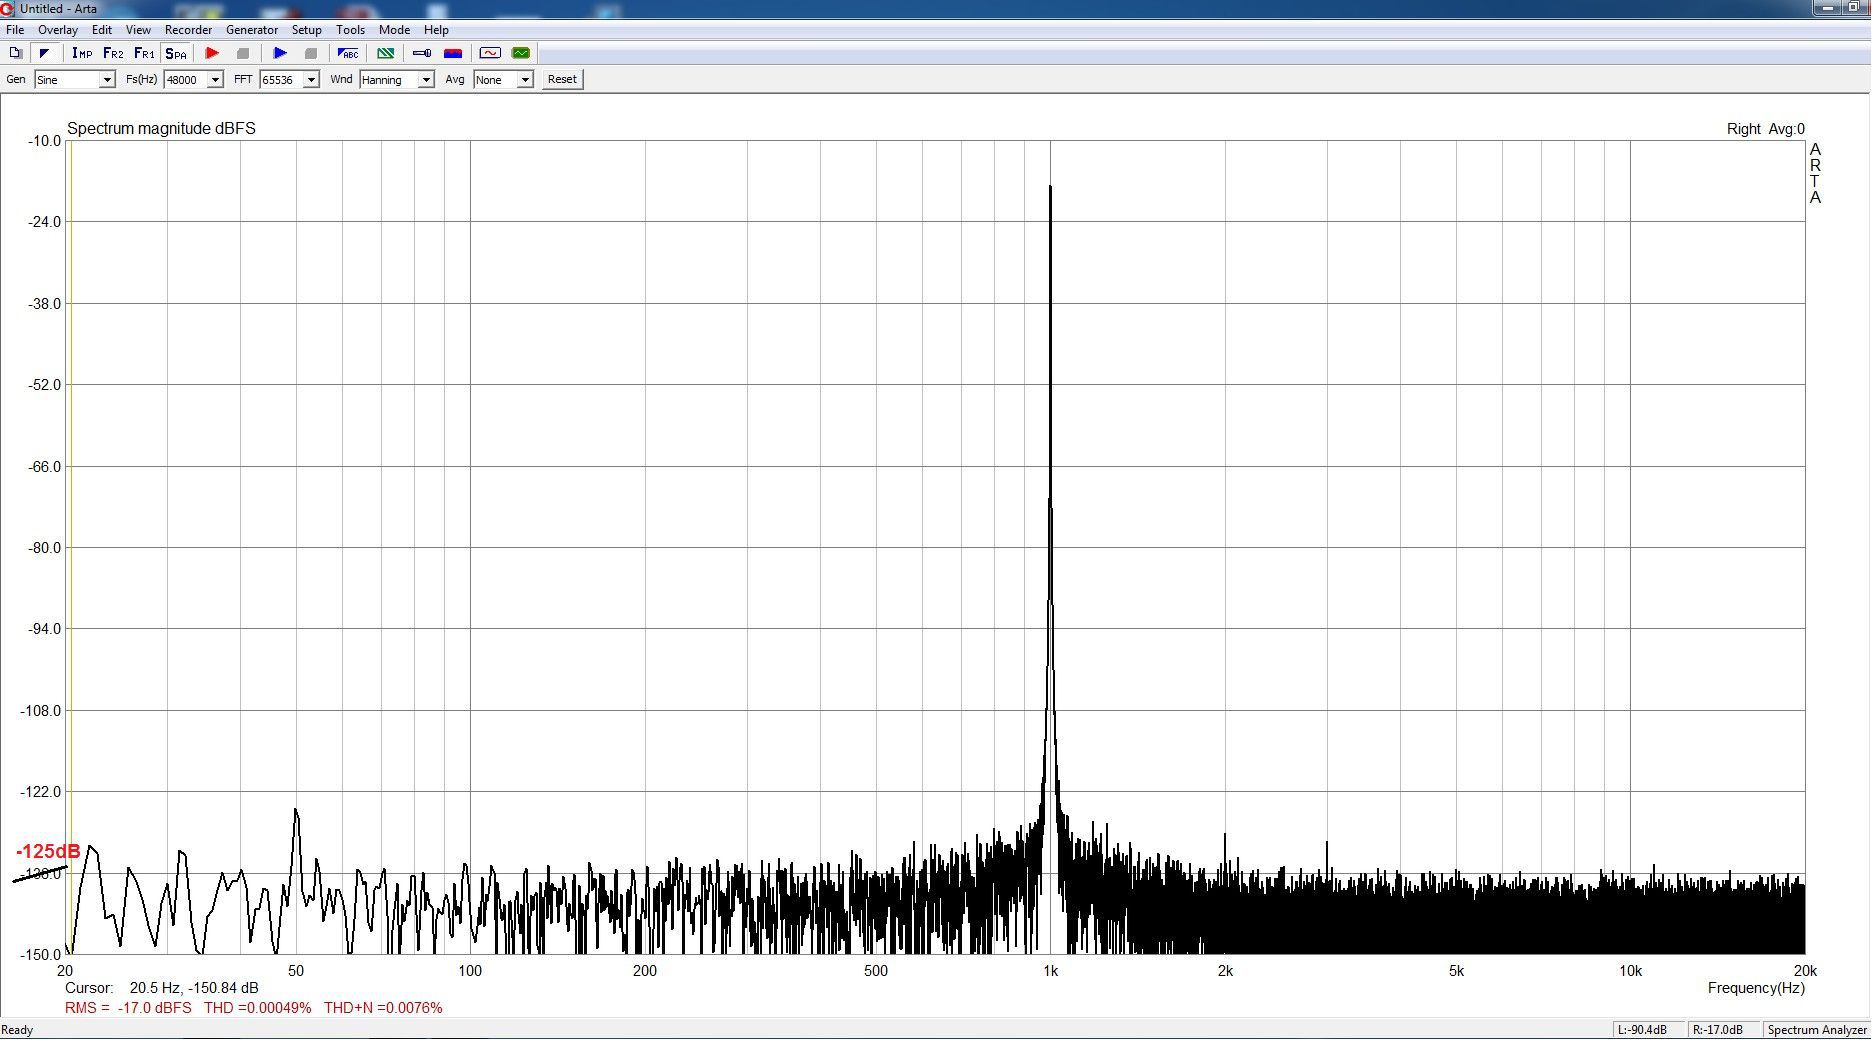Screen dimensions: 1872x1040
Task: Click the Reset button
Action: (562, 80)
